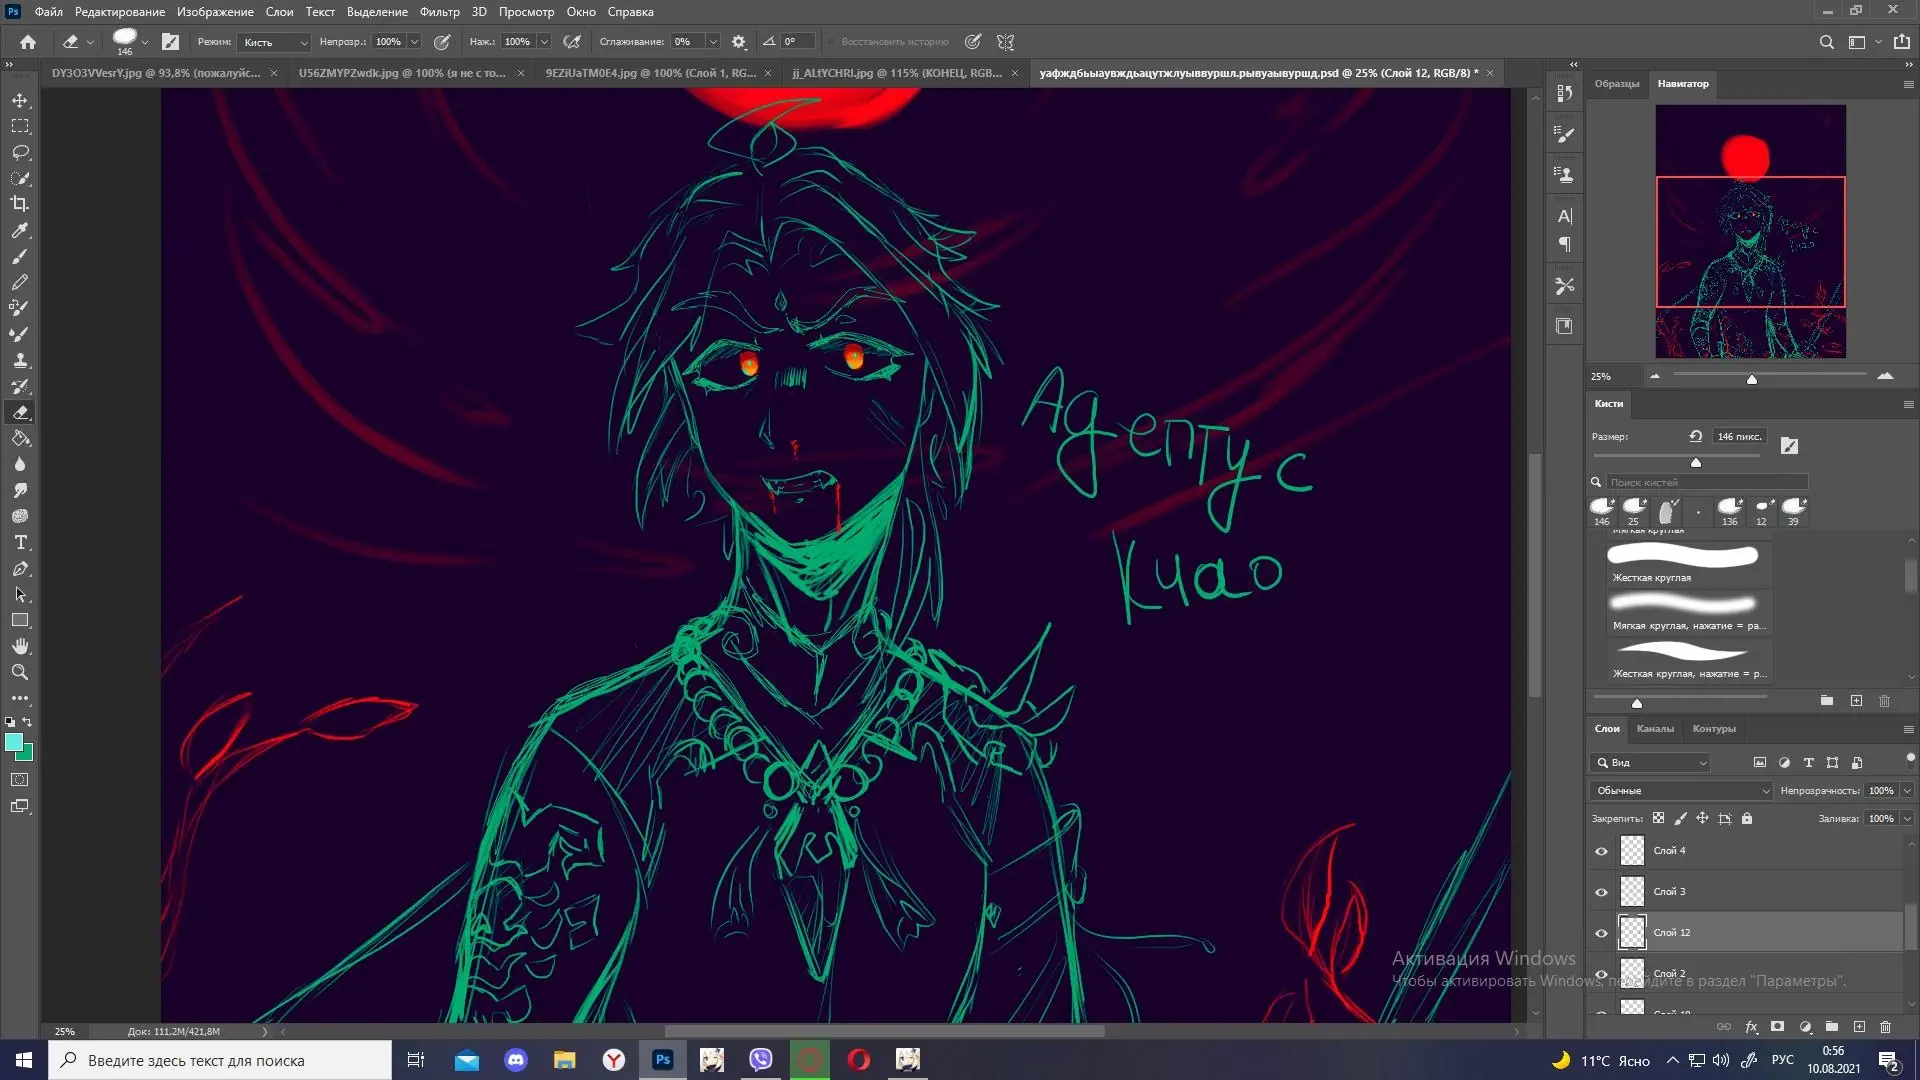Select the Move tool
The image size is (1920, 1080).
(20, 101)
